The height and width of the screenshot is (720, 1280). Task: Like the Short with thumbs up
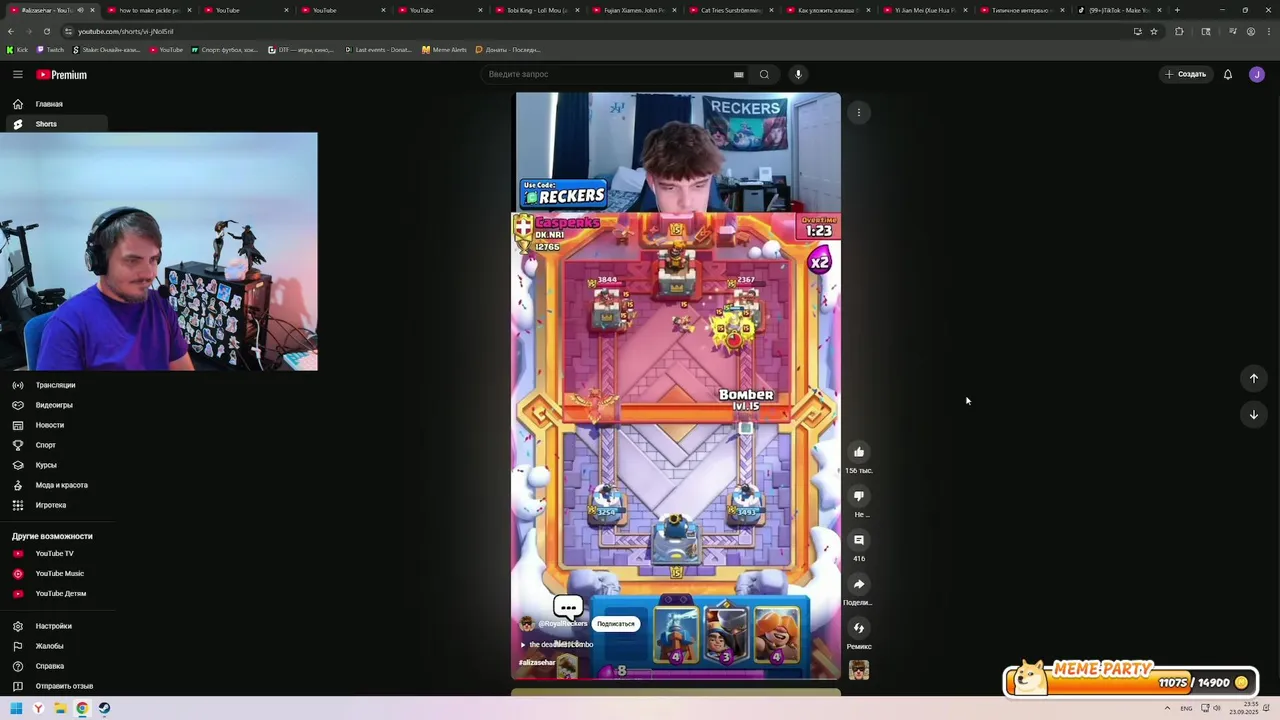pyautogui.click(x=859, y=452)
